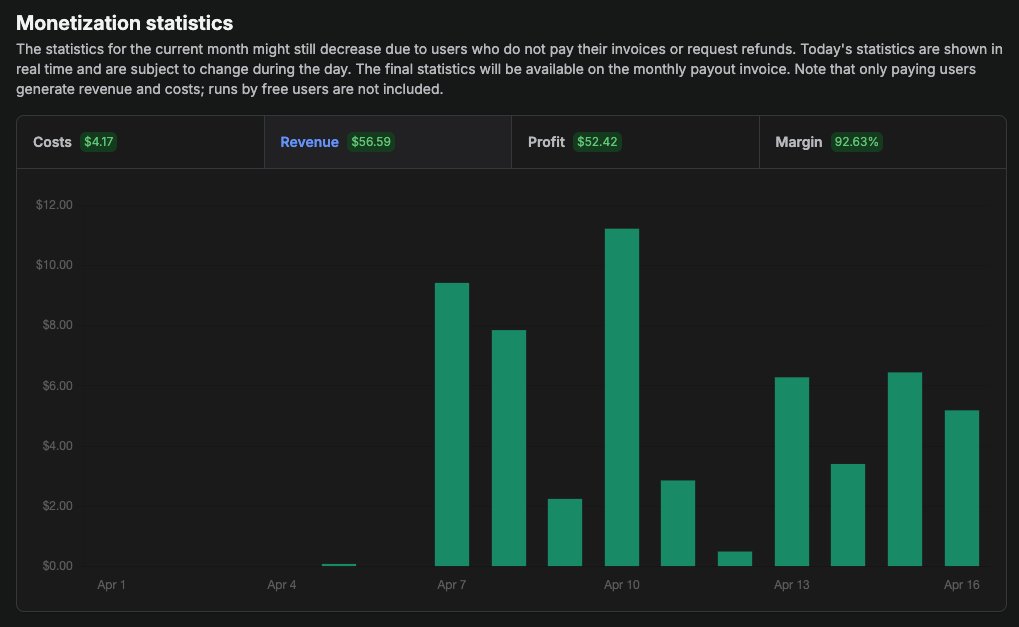
Task: Select the Revenue tab
Action: (388, 142)
